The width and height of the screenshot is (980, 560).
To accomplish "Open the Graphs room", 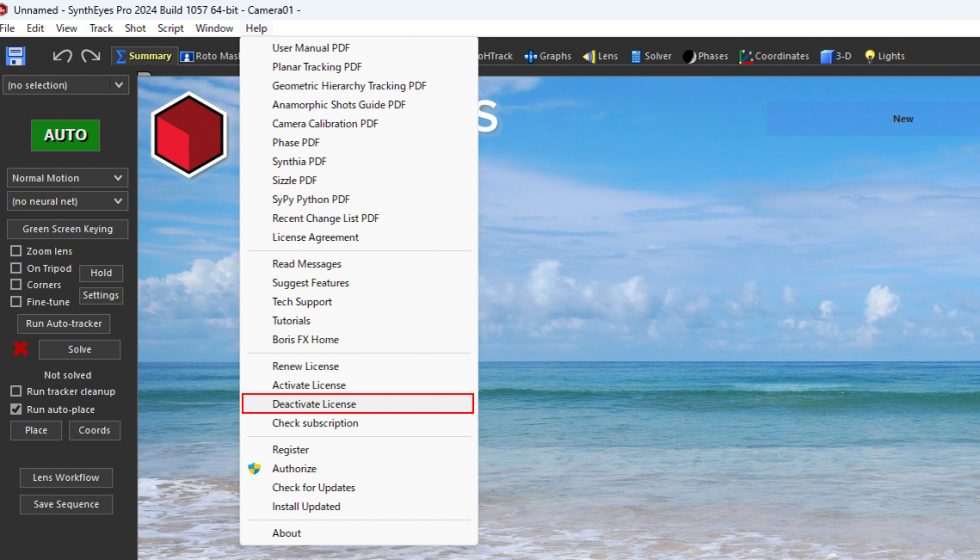I will pos(548,56).
